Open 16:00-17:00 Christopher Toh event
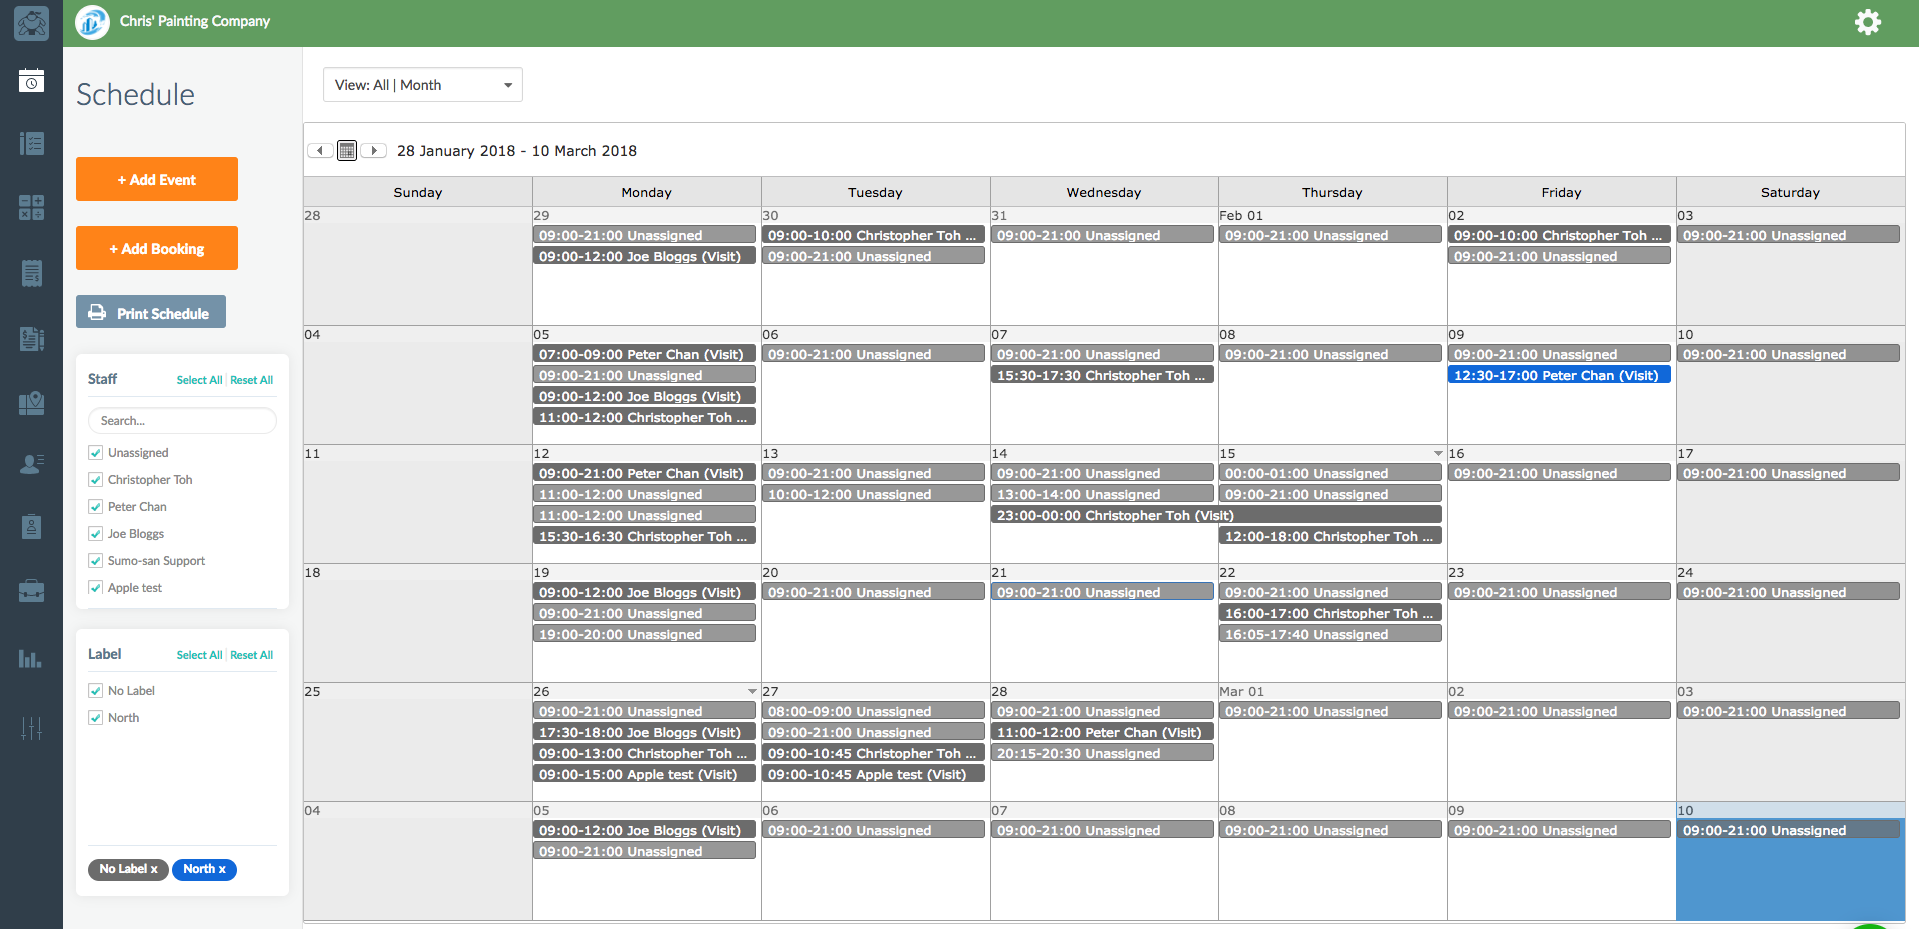Screen dimensions: 1919x929 [1330, 613]
